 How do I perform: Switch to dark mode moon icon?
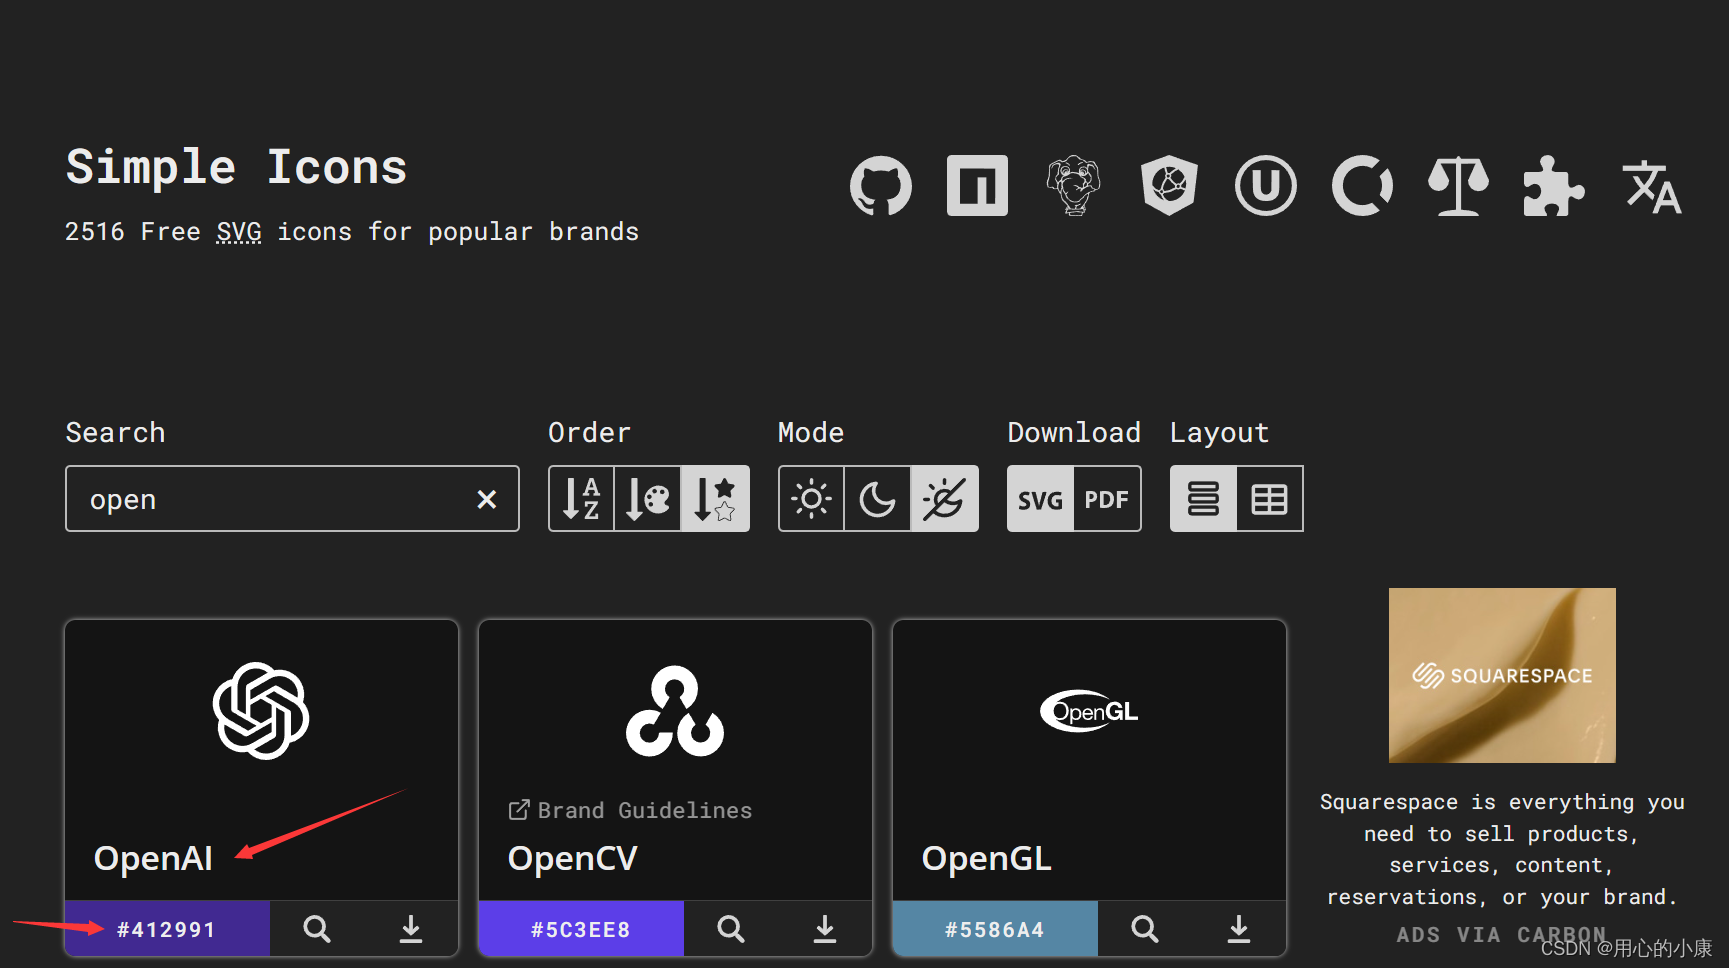pyautogui.click(x=877, y=498)
